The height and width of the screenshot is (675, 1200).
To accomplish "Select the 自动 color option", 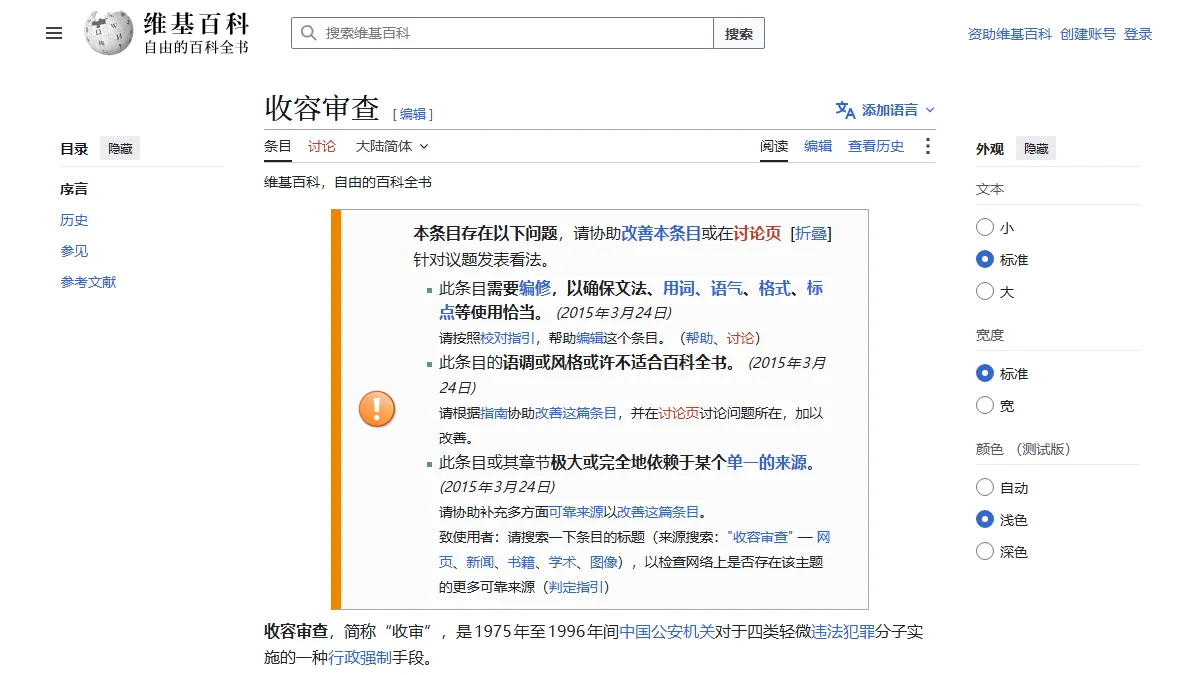I will [x=985, y=488].
